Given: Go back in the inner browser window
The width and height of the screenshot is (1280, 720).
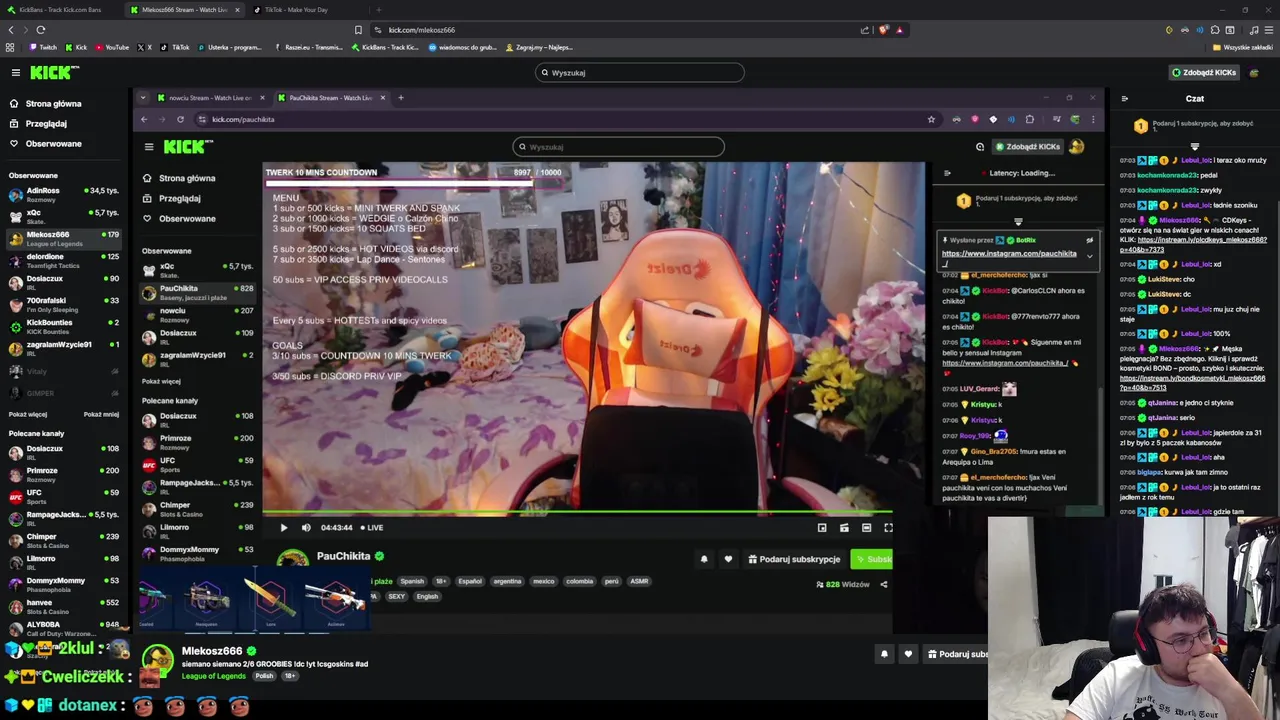Looking at the screenshot, I should tap(144, 119).
